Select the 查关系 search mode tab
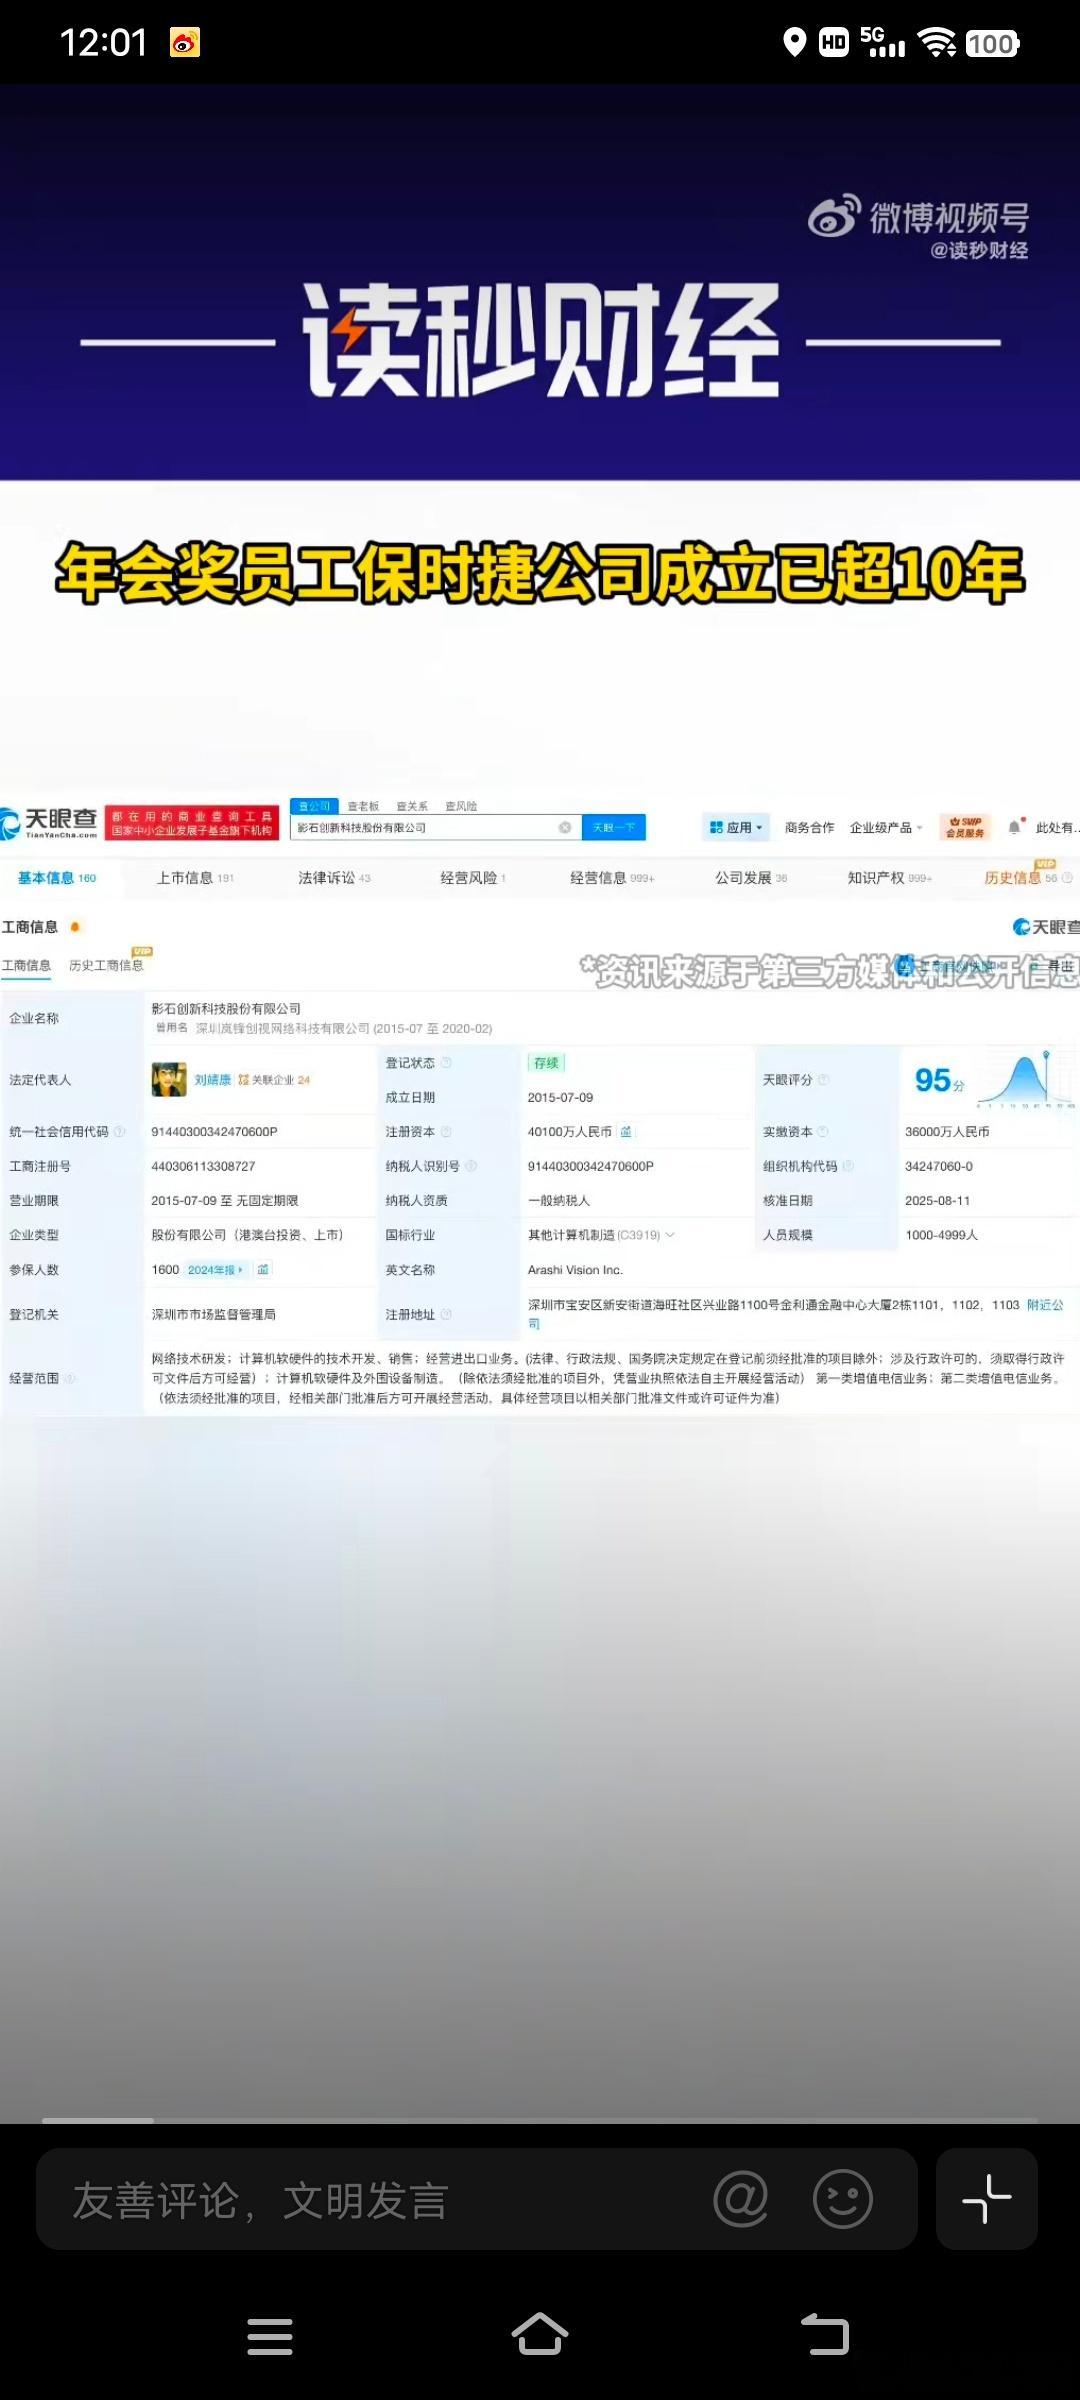 coord(412,806)
